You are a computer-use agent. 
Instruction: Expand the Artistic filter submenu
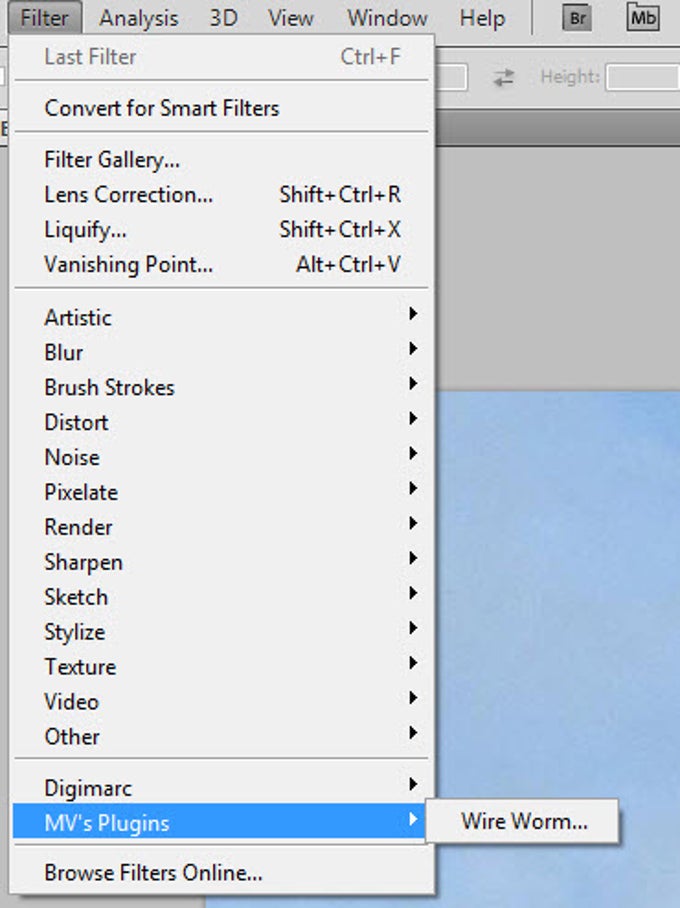click(78, 317)
